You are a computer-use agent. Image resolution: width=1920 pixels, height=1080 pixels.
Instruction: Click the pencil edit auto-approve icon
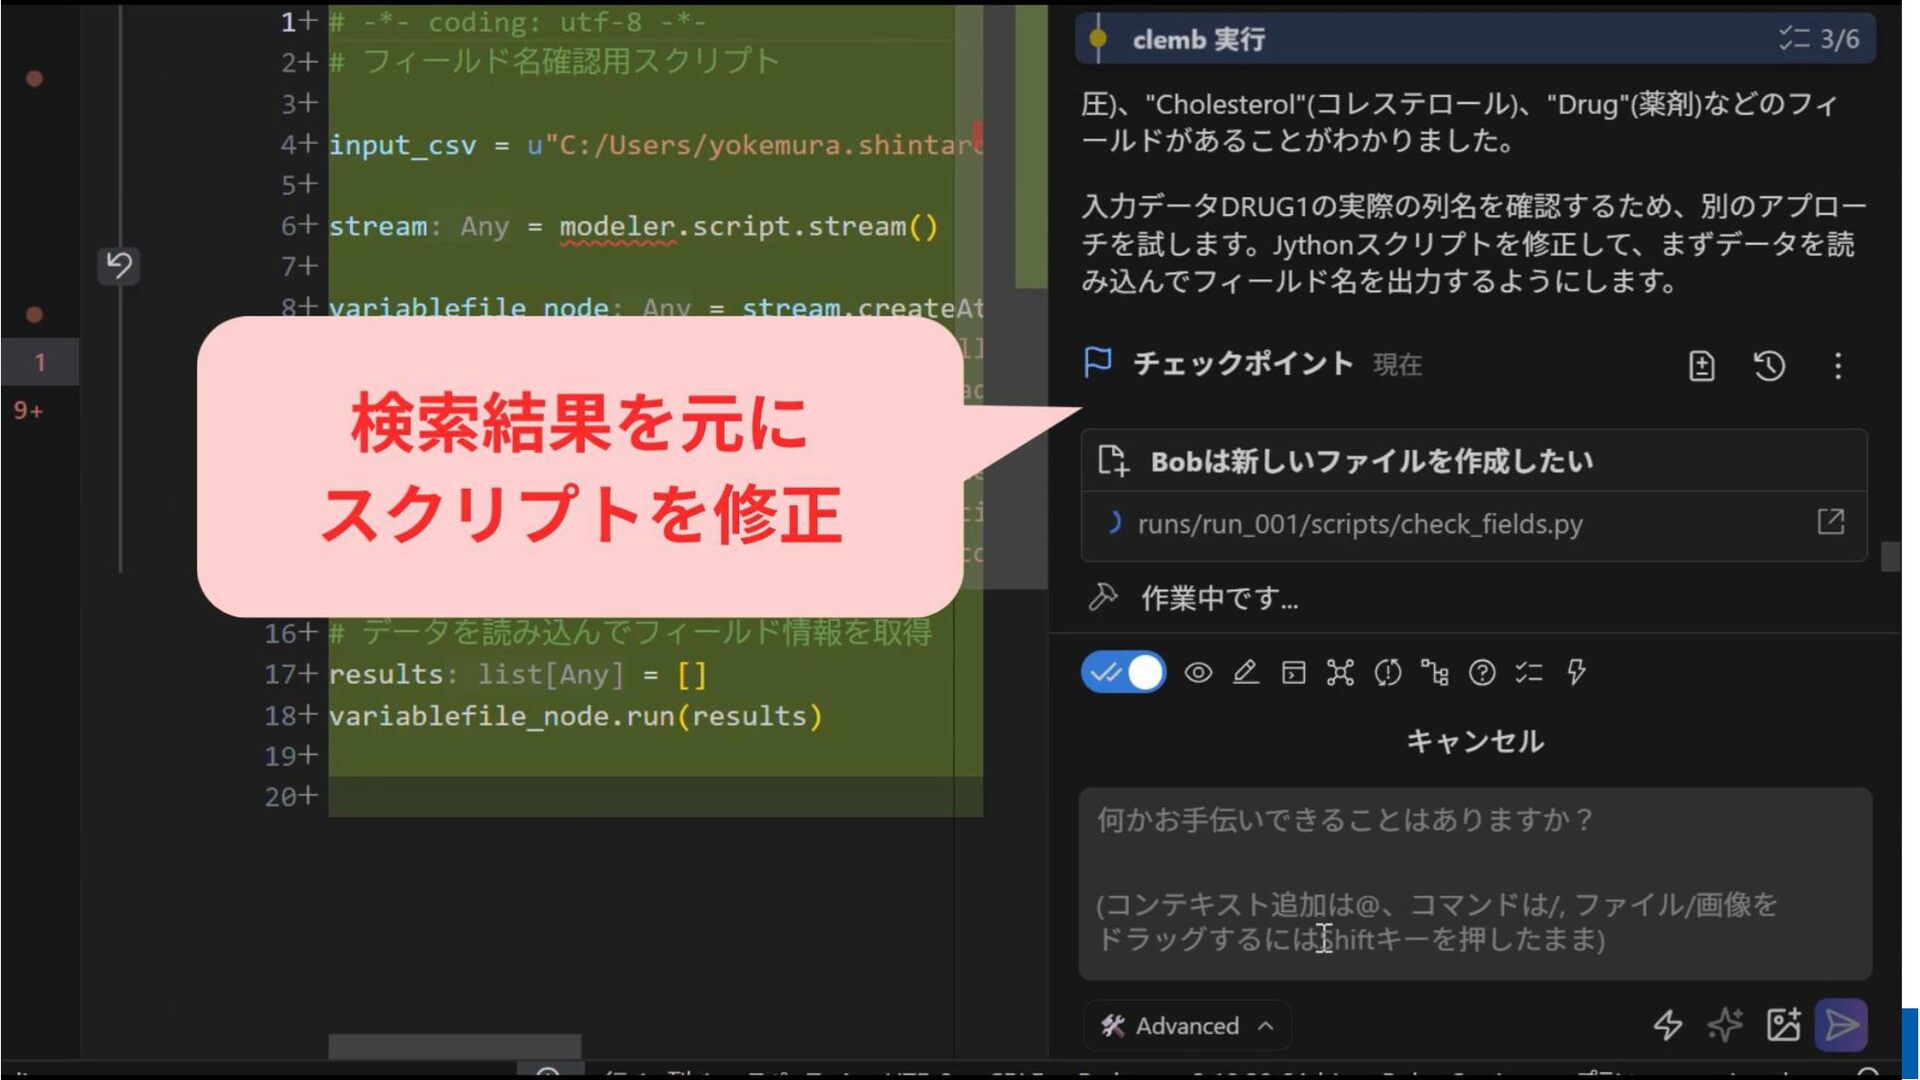click(1245, 672)
